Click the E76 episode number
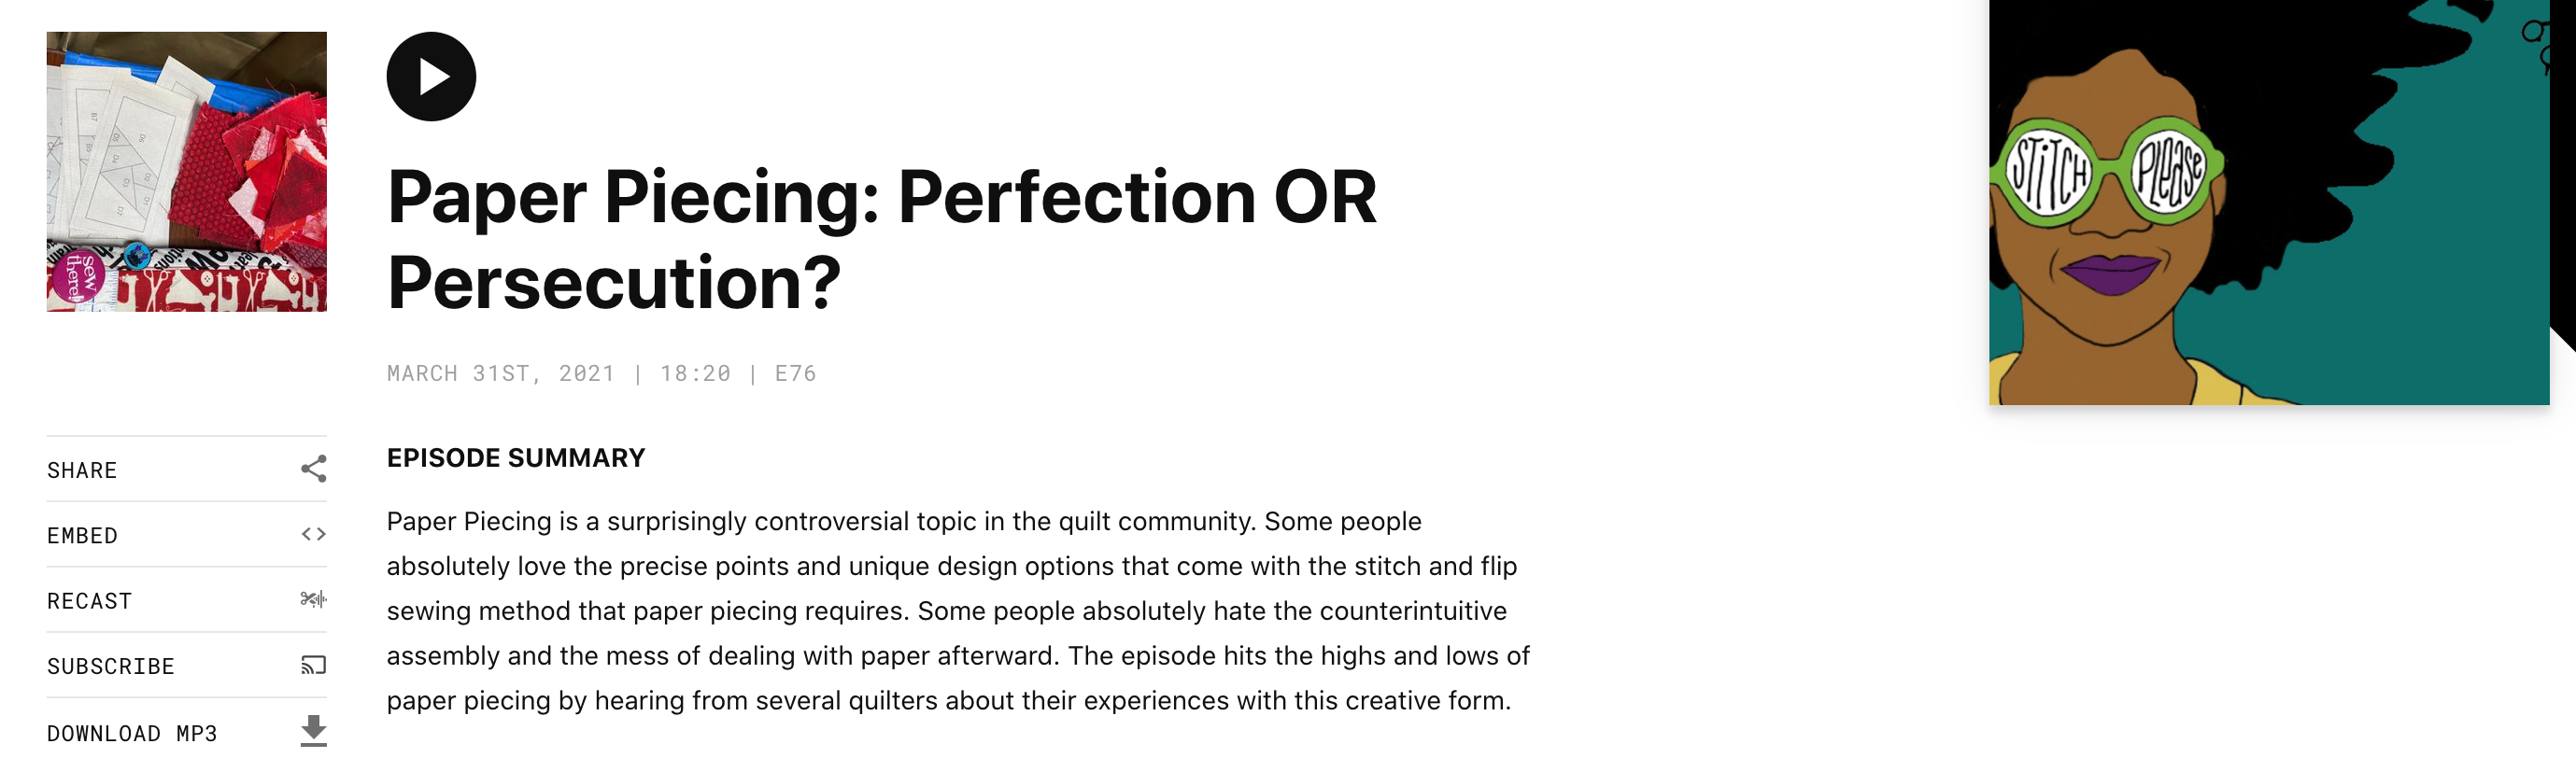This screenshot has height=758, width=2576. (x=795, y=374)
